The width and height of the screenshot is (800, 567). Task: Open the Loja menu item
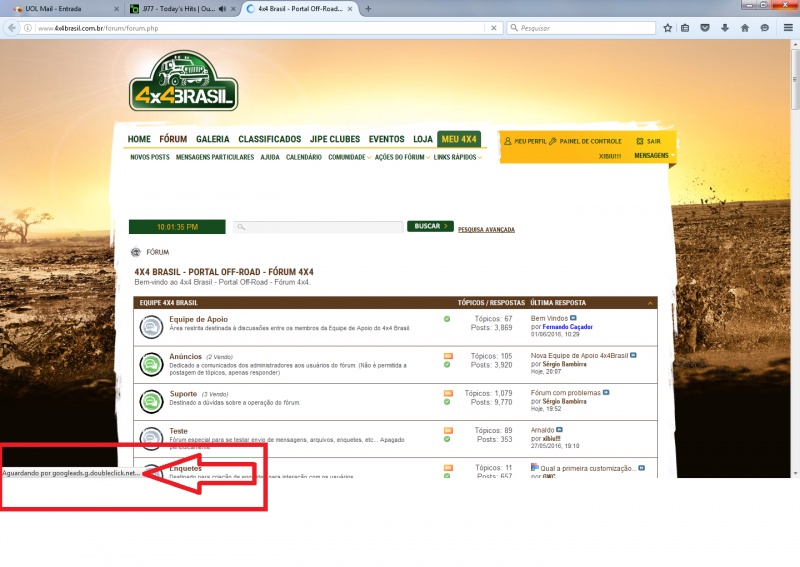click(x=422, y=139)
